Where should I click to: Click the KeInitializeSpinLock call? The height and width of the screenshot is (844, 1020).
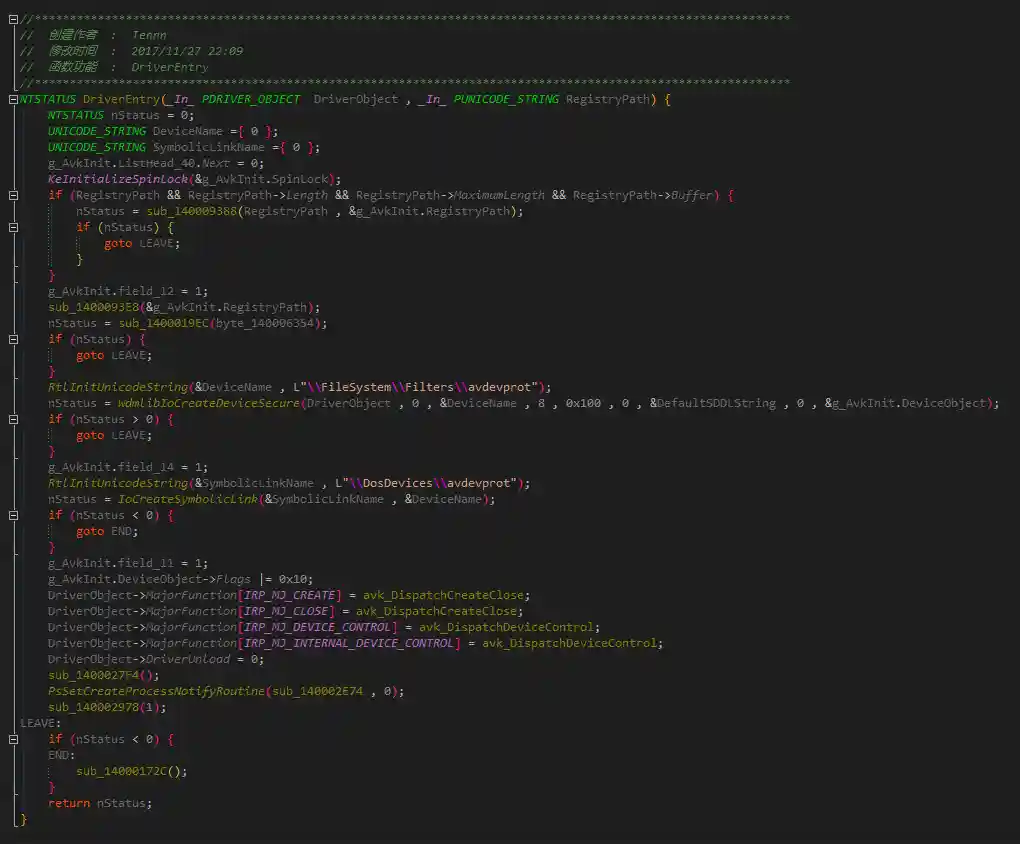119,179
